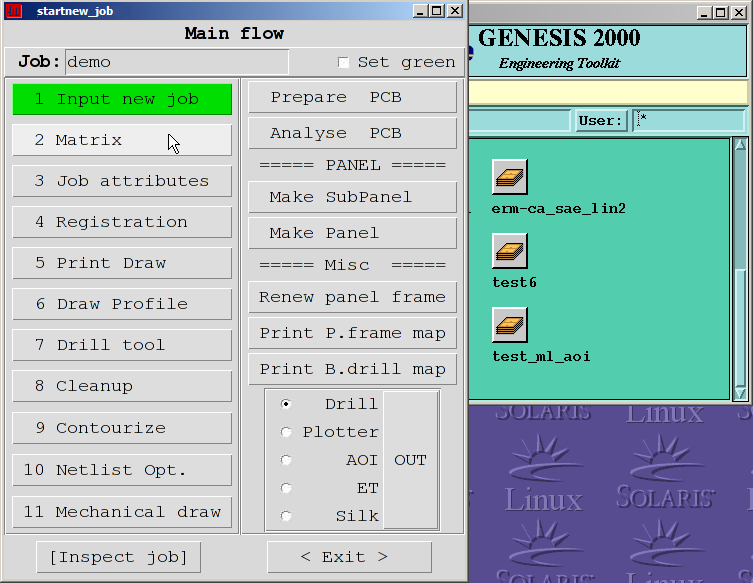Run step 8 Cleanup
The width and height of the screenshot is (753, 583).
point(122,386)
